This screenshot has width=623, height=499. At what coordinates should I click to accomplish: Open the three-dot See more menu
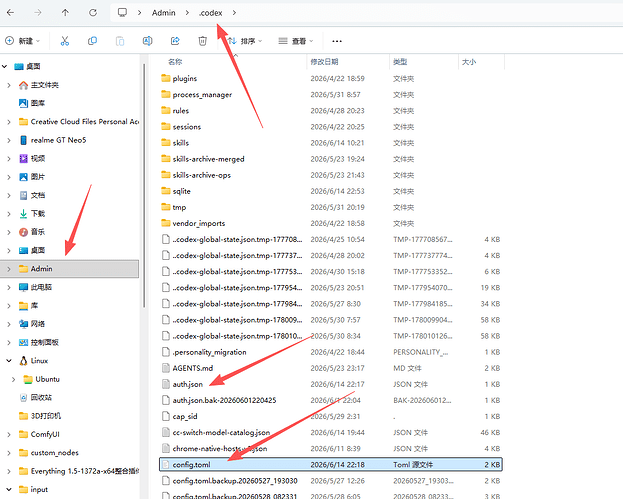coord(337,41)
